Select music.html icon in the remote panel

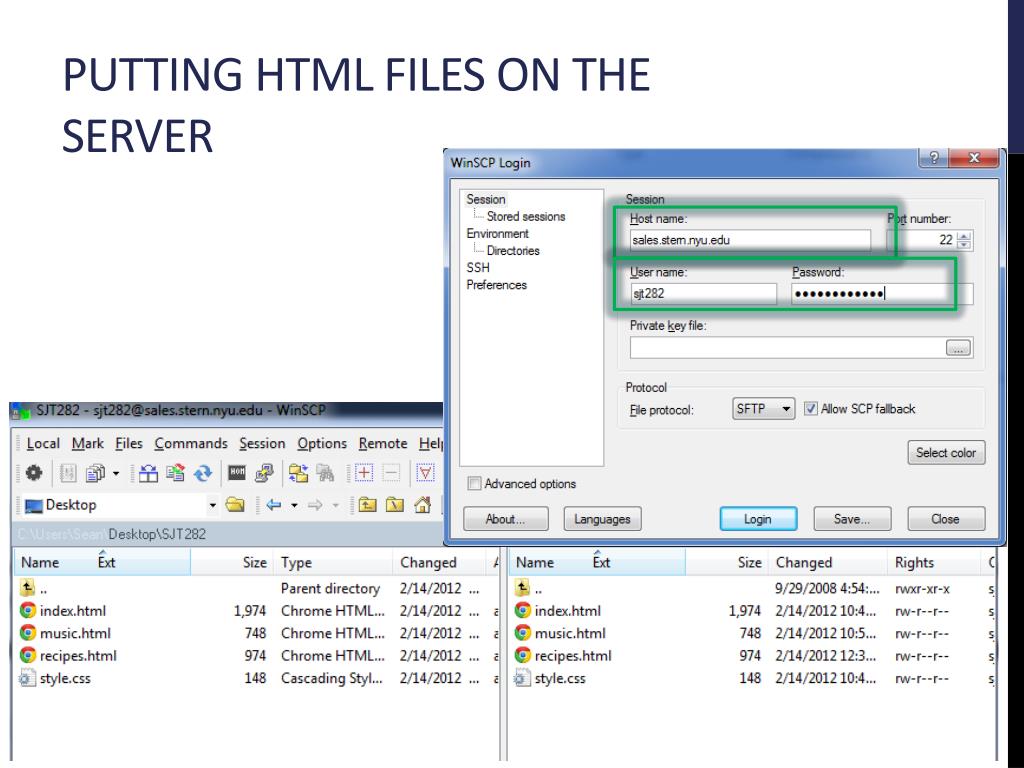(522, 633)
